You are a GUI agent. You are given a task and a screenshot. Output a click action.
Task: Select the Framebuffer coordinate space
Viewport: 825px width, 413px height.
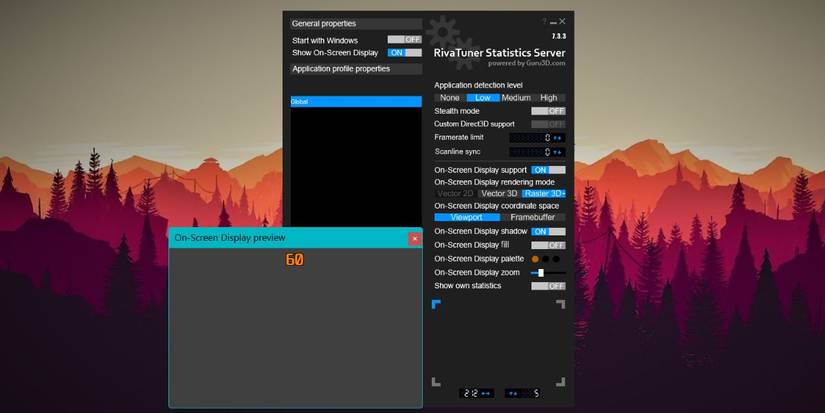pos(532,217)
